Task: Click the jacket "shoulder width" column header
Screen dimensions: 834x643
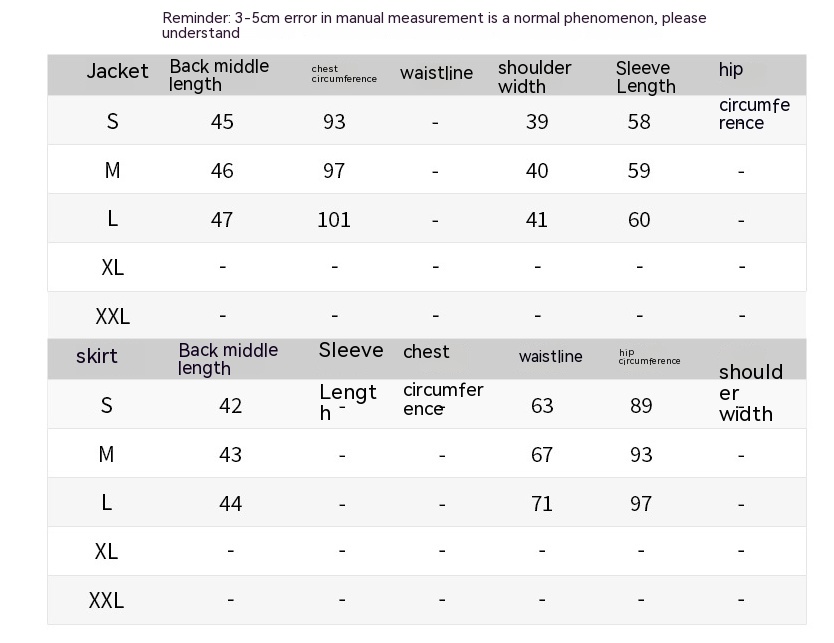Action: pyautogui.click(x=534, y=77)
